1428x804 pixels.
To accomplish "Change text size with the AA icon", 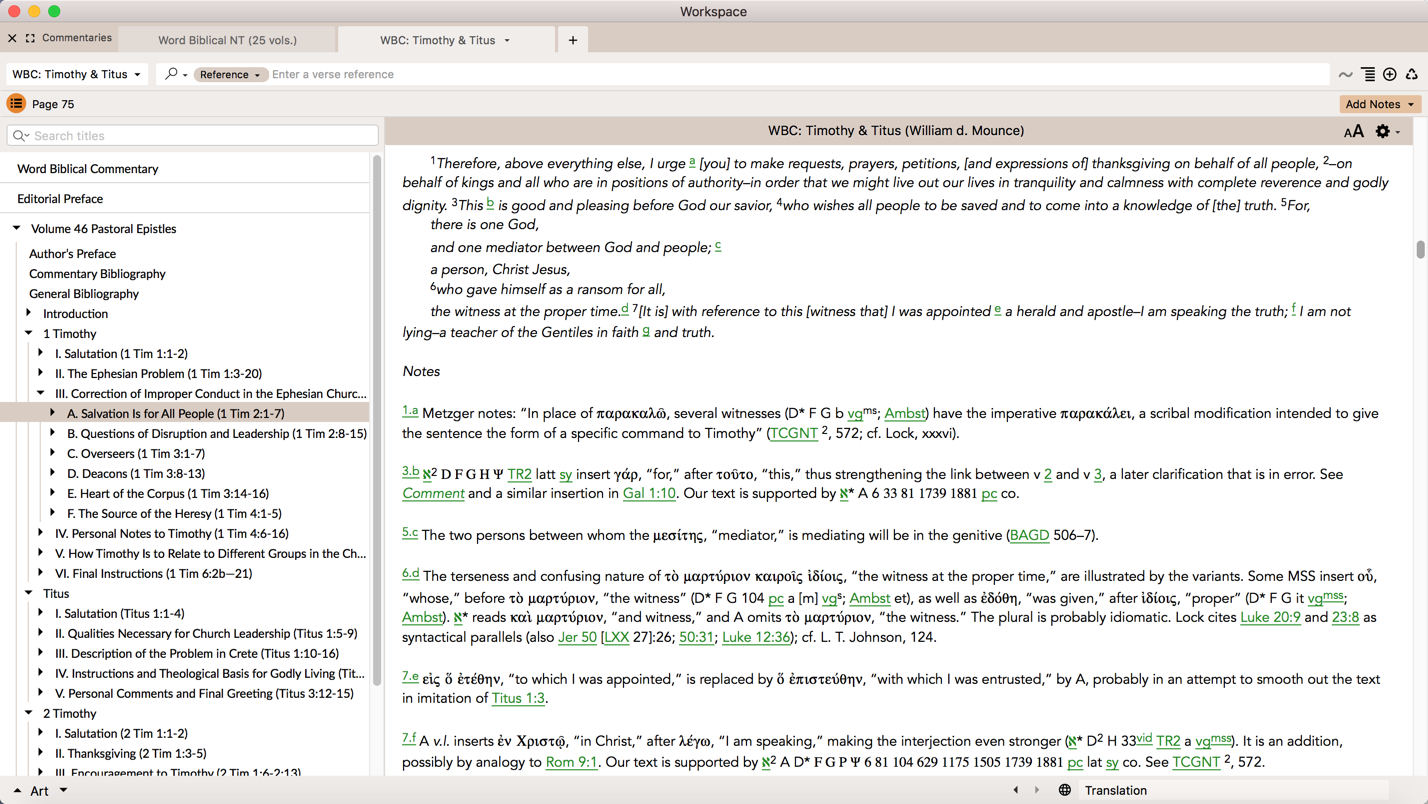I will coord(1353,131).
